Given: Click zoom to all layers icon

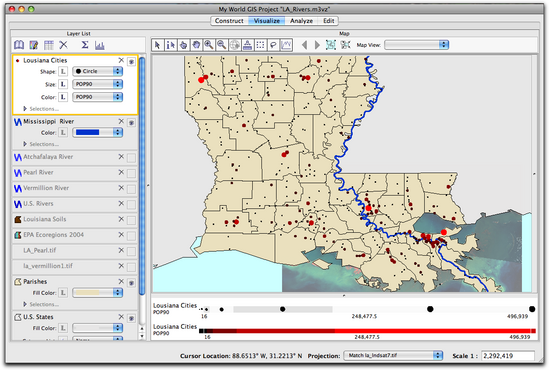Looking at the screenshot, I should [346, 44].
